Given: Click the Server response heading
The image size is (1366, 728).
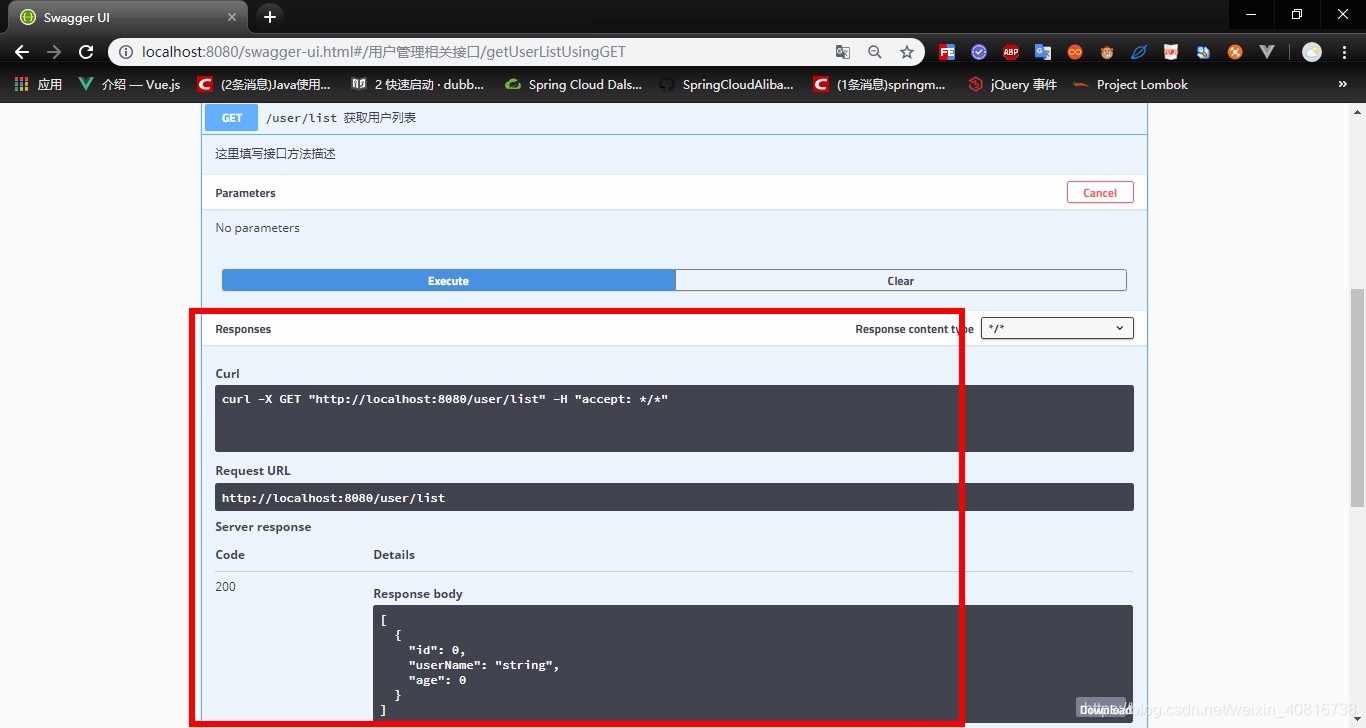Looking at the screenshot, I should [263, 527].
